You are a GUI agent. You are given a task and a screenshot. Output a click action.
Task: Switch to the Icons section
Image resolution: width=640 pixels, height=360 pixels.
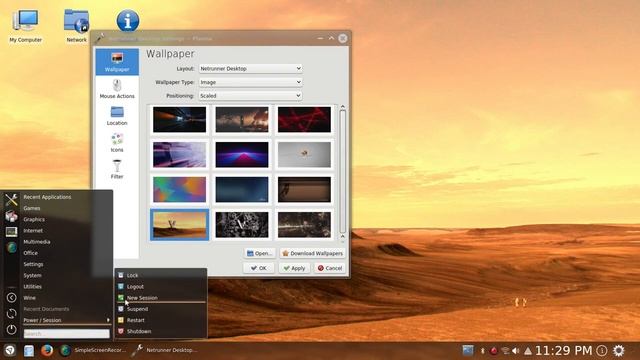tap(117, 143)
